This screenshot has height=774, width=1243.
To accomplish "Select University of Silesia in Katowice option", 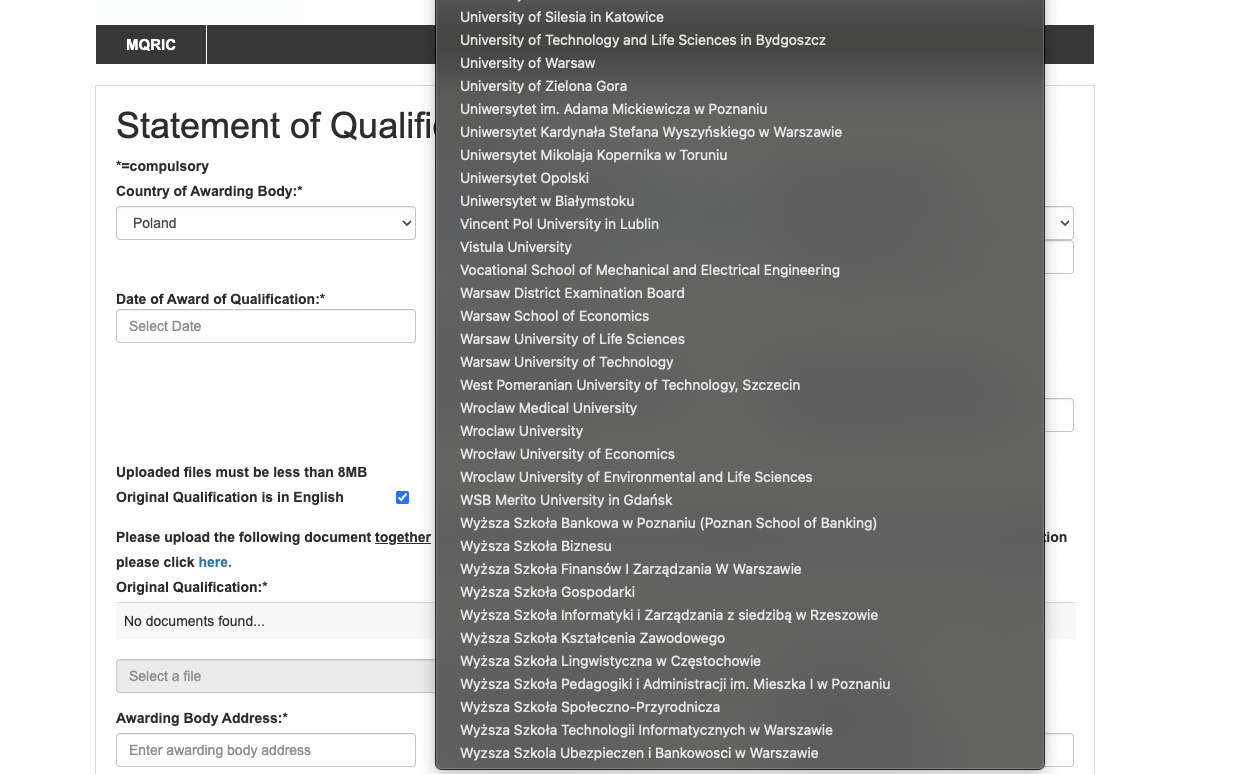I will (x=740, y=17).
